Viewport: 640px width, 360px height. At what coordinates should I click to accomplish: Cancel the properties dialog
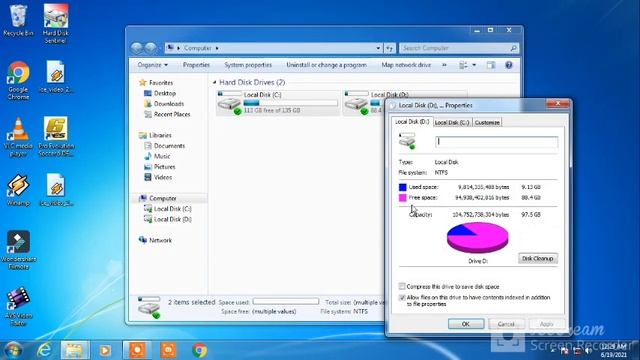click(506, 324)
